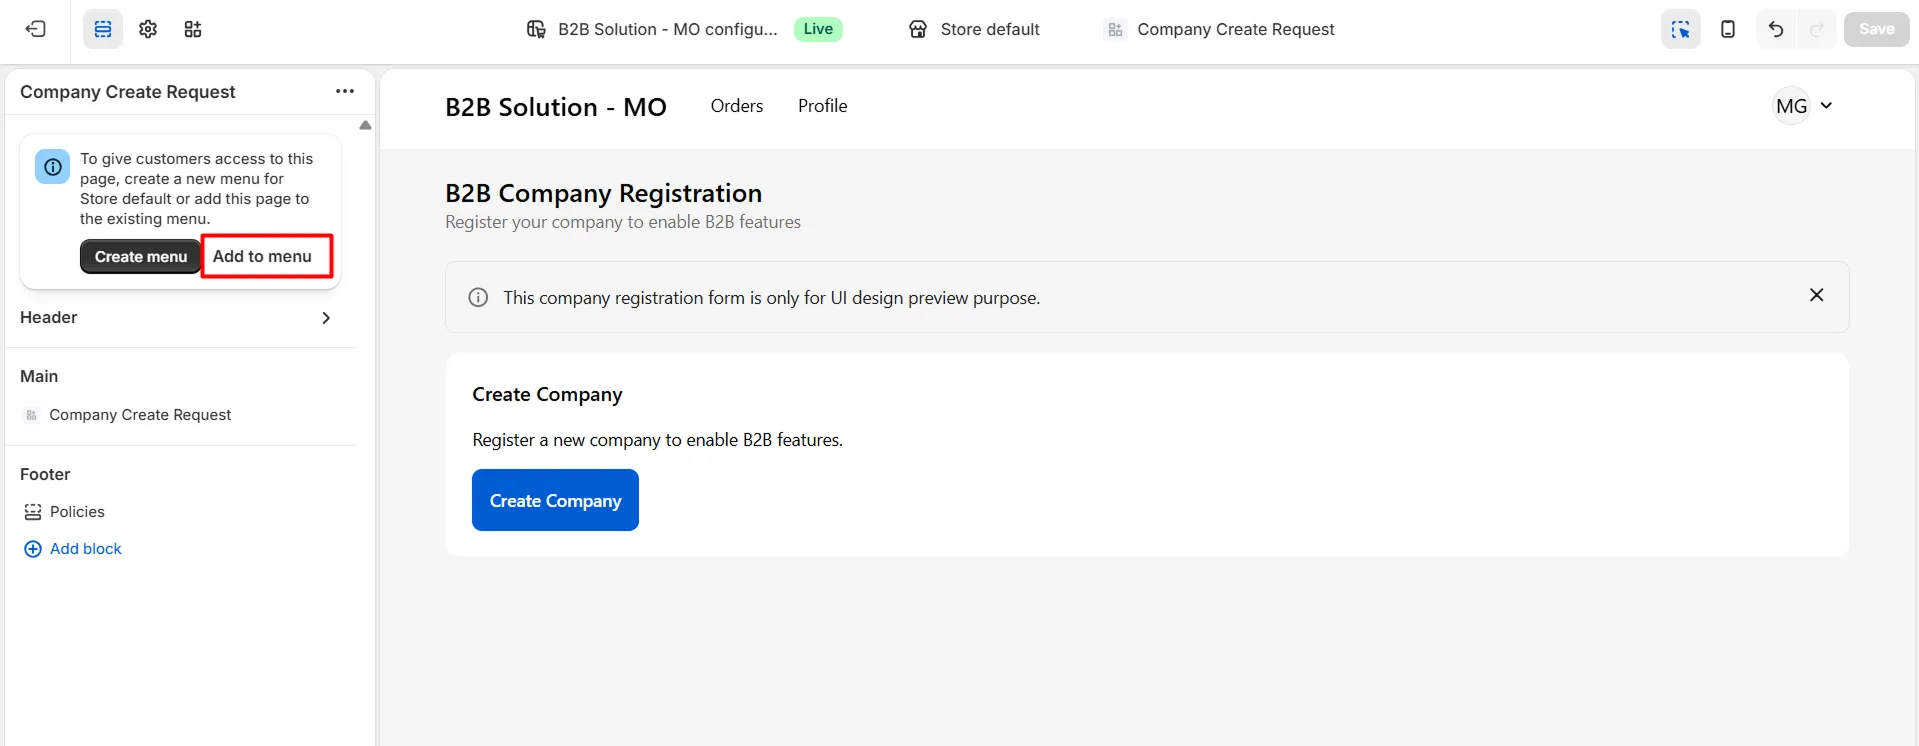1919x746 pixels.
Task: Click the configuration icon beside B2B Solution title
Action: coord(536,29)
